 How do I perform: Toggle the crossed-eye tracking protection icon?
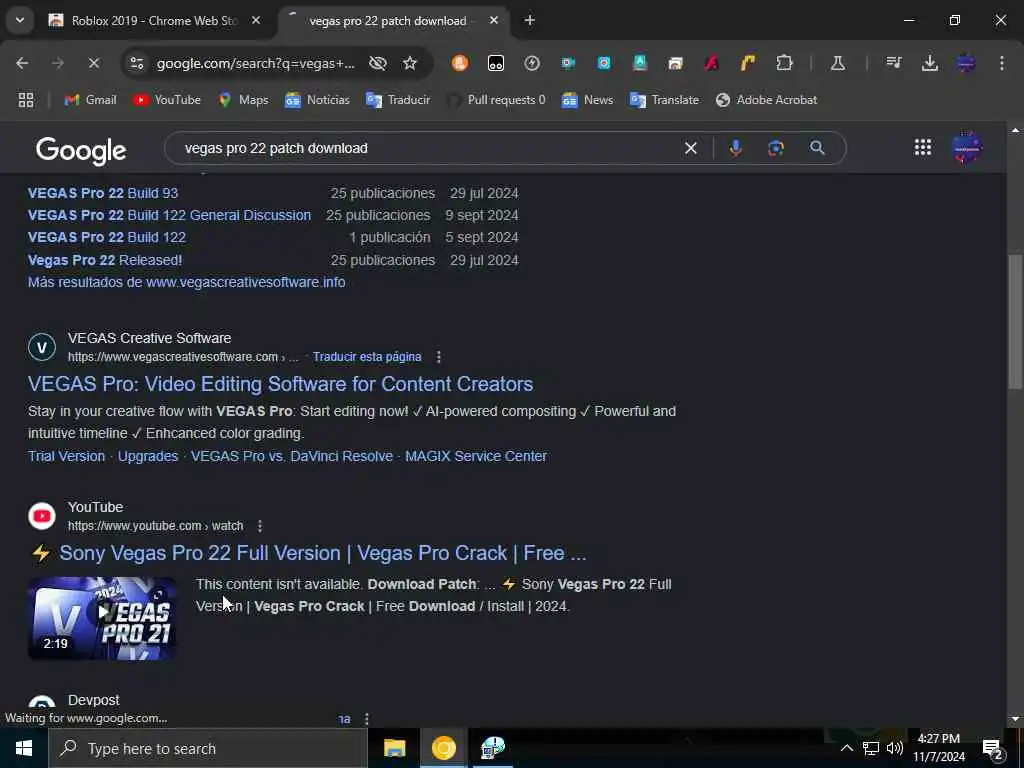(x=377, y=63)
